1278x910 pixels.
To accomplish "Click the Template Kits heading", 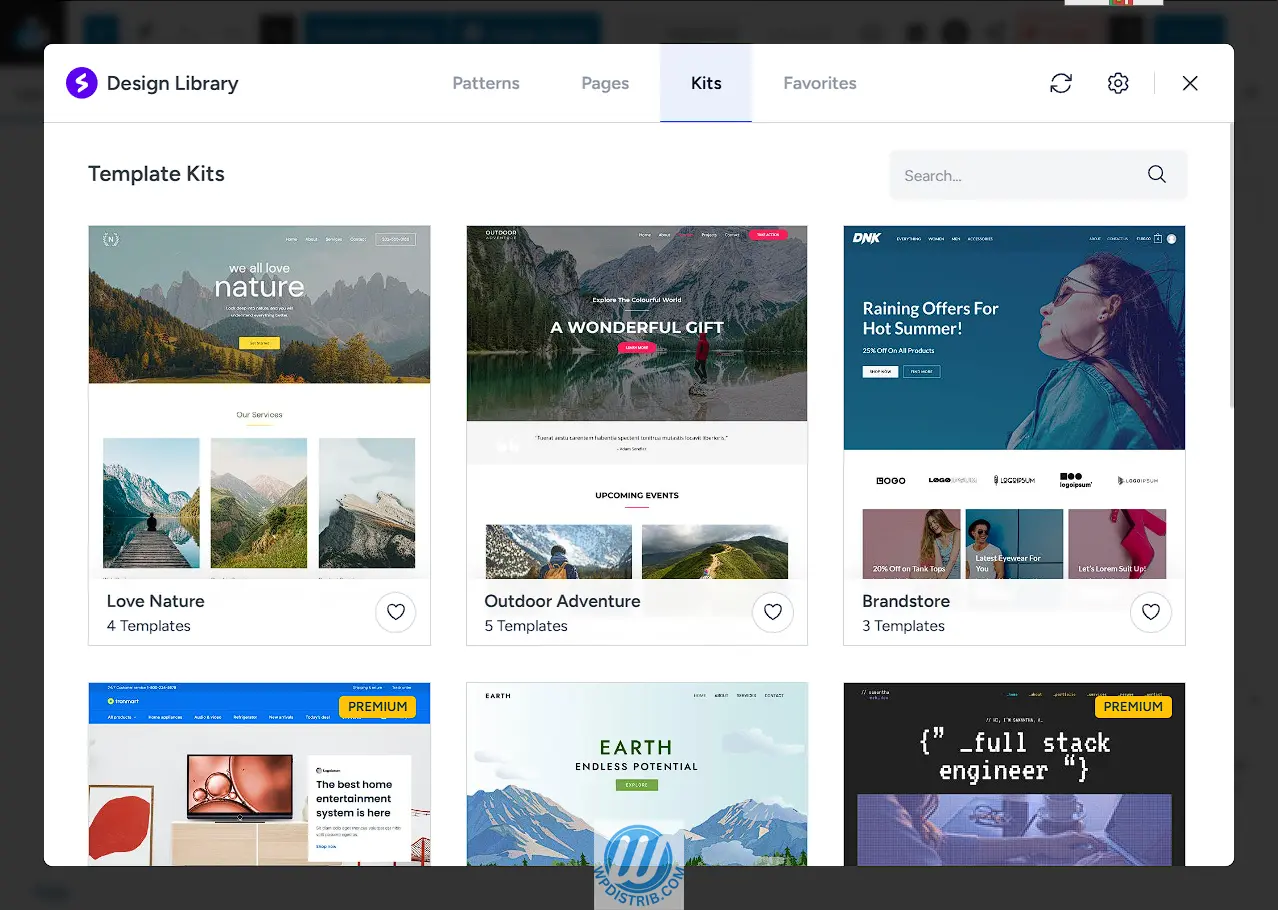I will (156, 174).
